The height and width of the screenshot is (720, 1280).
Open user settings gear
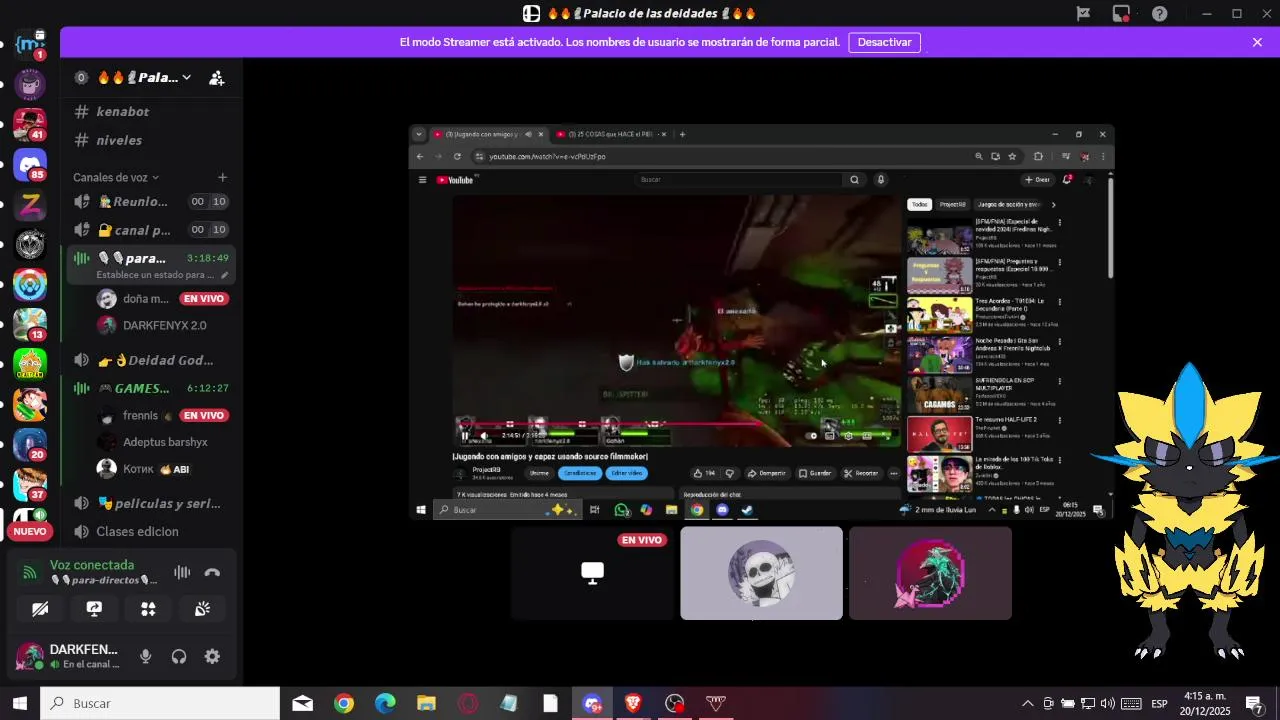pyautogui.click(x=212, y=657)
